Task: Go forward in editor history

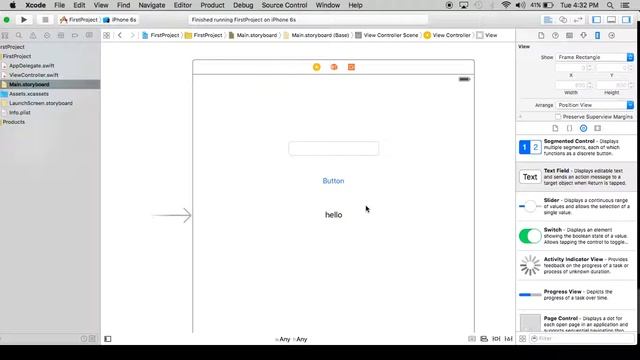Action: point(132,36)
